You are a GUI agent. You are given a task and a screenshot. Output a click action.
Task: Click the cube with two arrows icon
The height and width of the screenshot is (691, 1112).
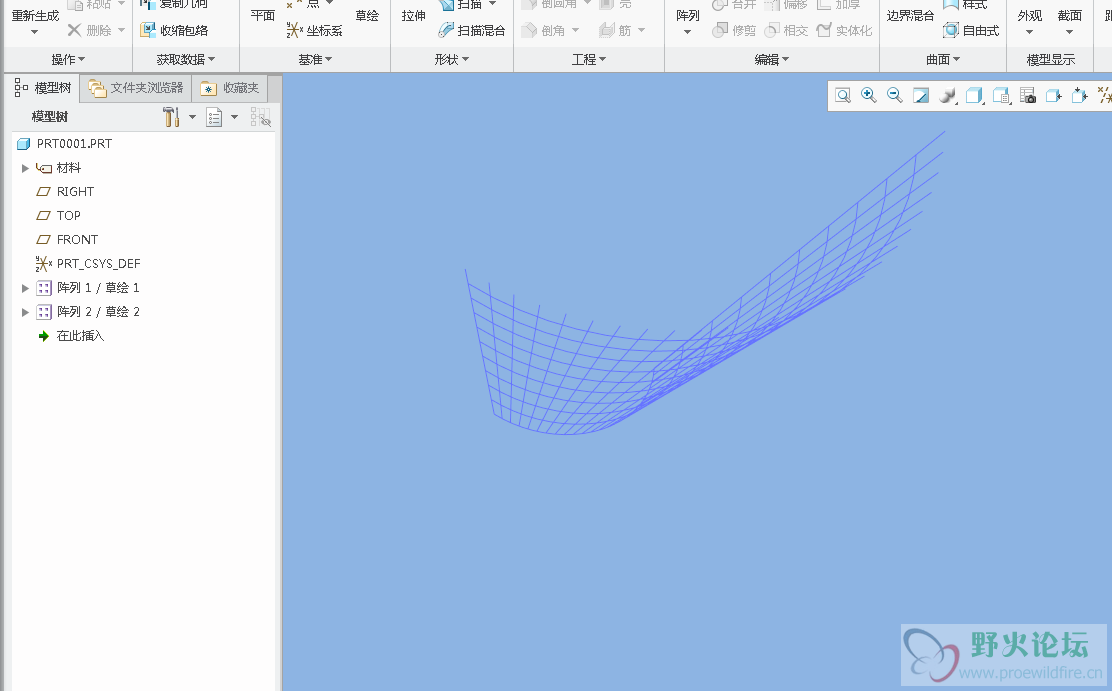1079,96
